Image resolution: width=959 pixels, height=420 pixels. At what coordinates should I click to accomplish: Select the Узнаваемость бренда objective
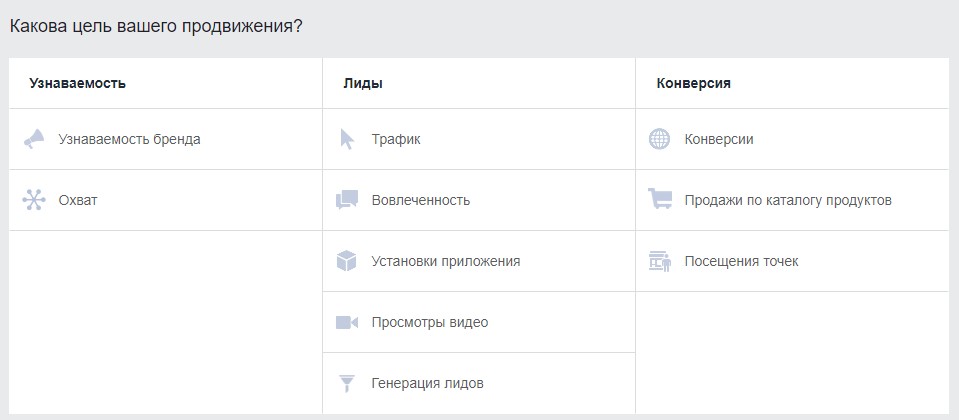[130, 139]
